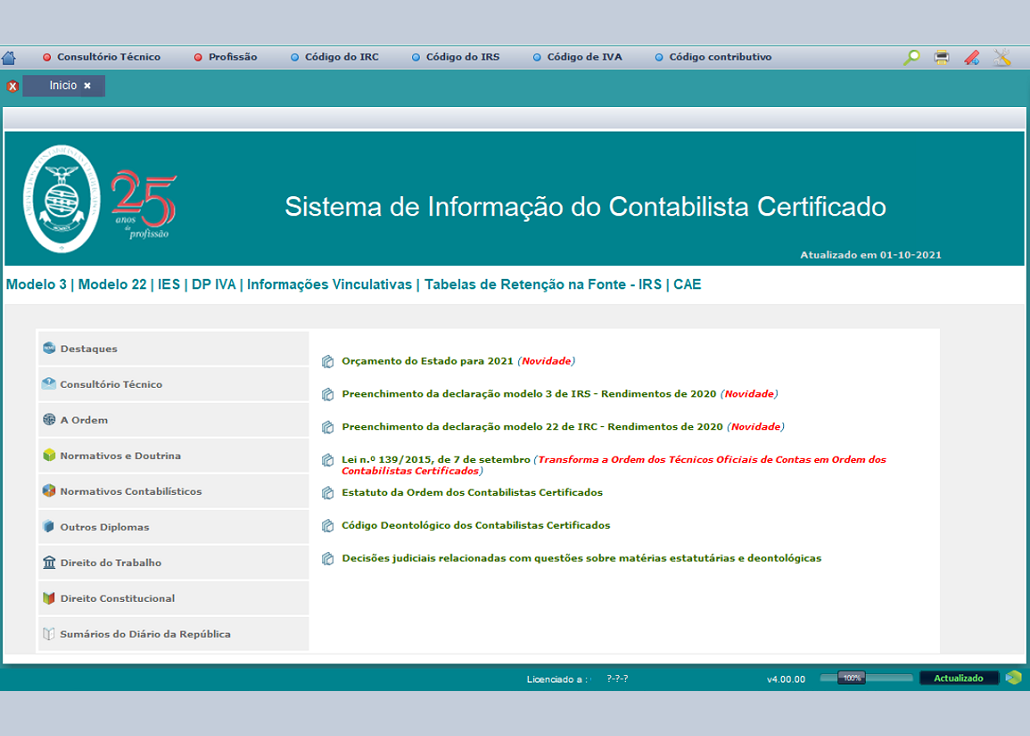
Task: Click the 100% zoom slider handle
Action: click(851, 678)
